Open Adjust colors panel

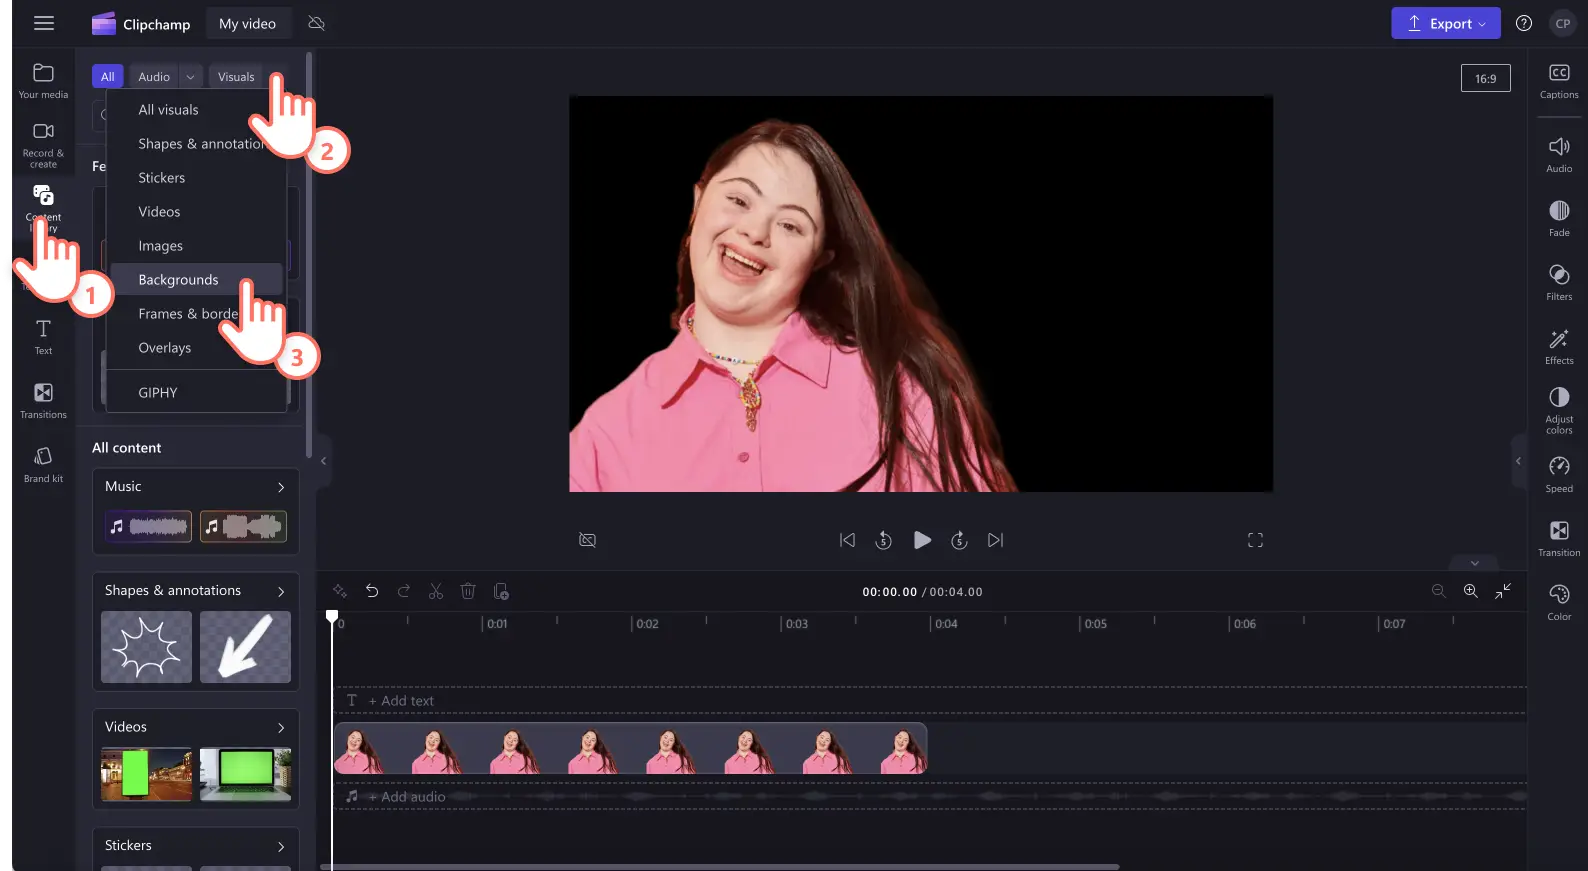(x=1559, y=411)
